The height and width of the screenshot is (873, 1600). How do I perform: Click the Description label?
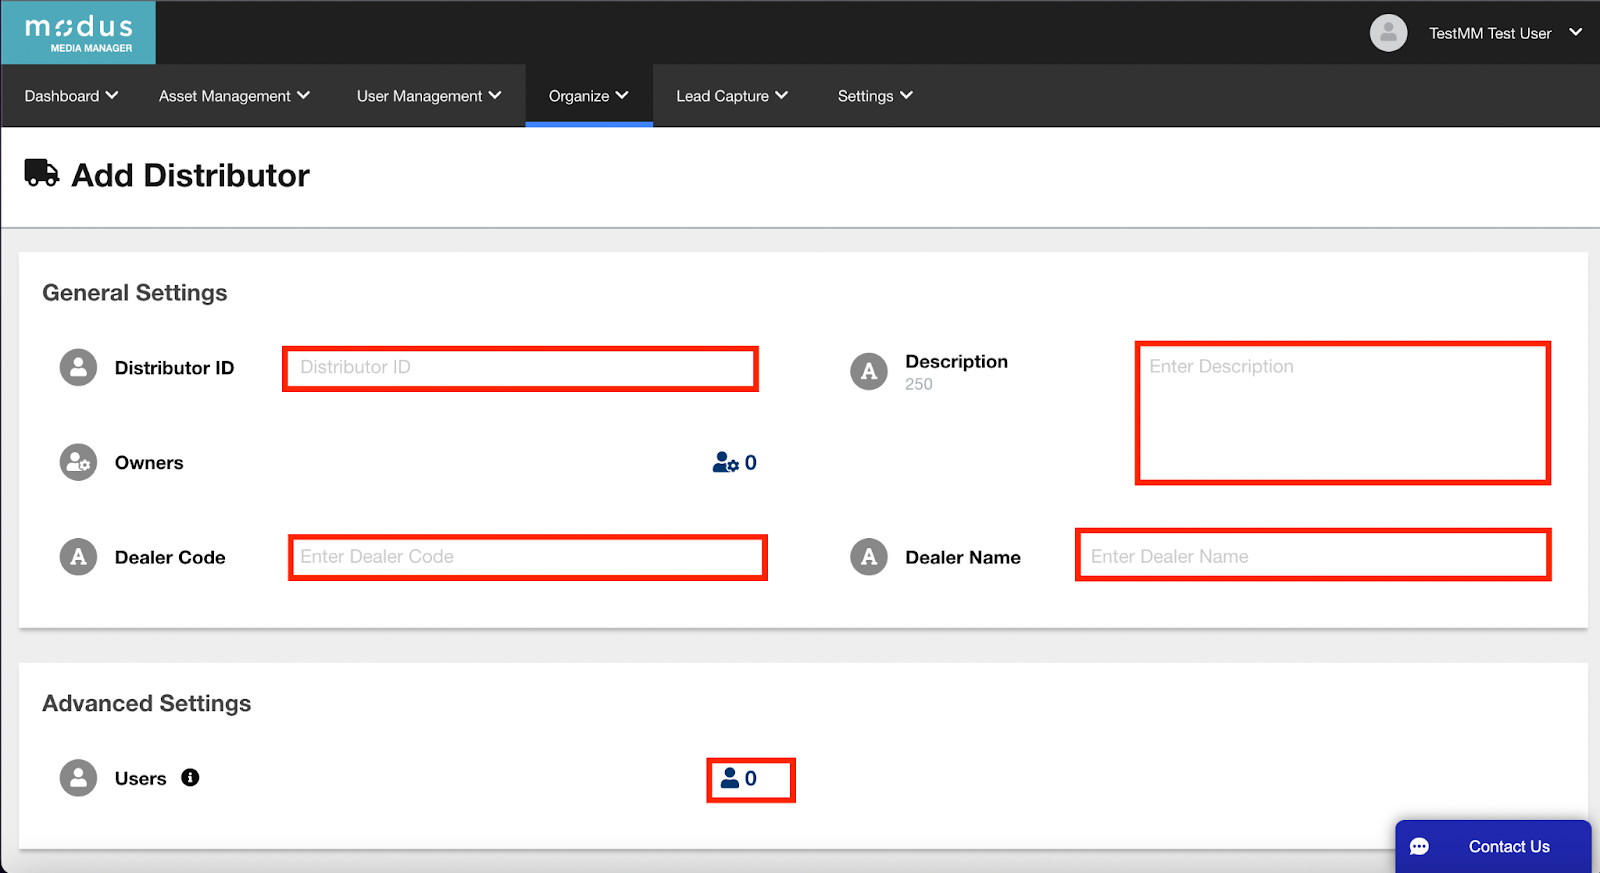tap(956, 362)
